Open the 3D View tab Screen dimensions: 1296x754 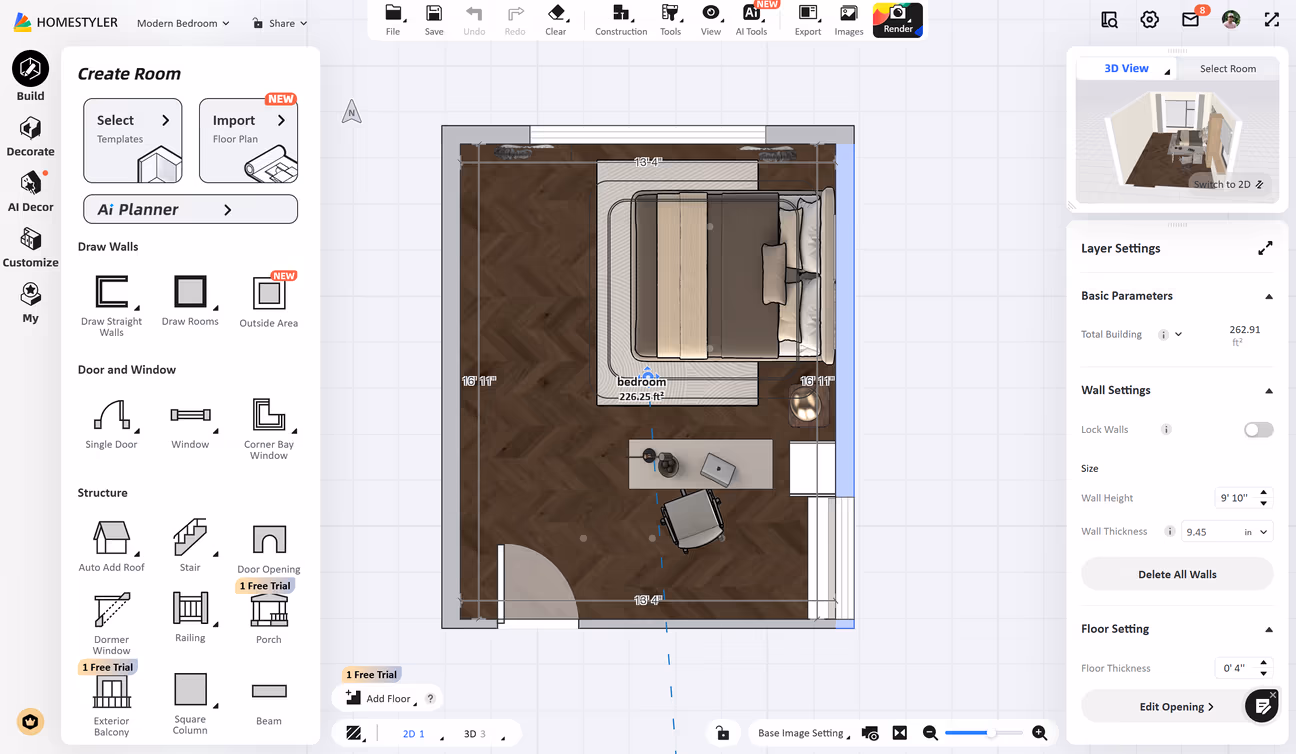coord(1127,69)
